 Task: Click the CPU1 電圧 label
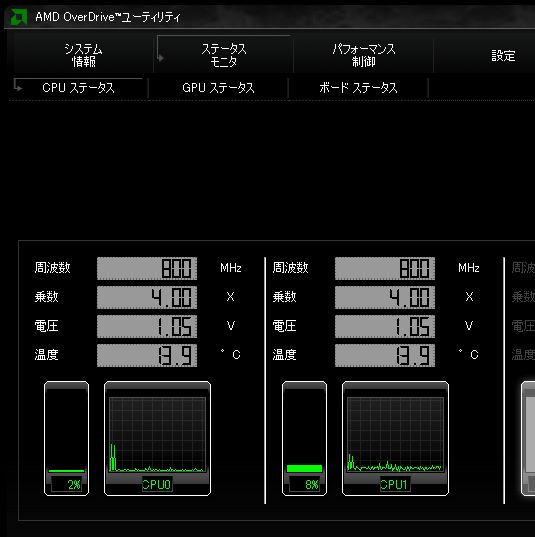point(285,326)
